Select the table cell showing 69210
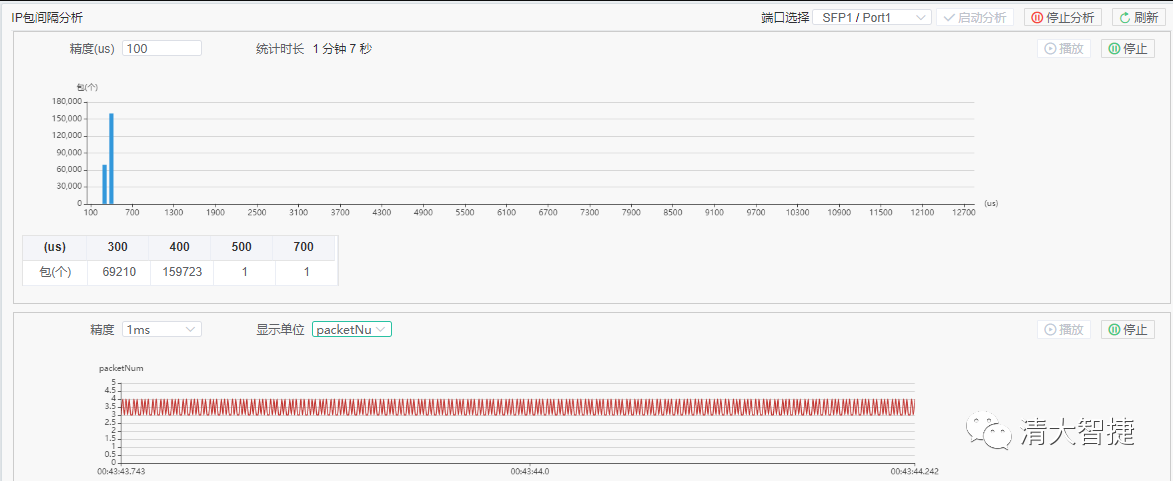1173x481 pixels. (x=117, y=273)
